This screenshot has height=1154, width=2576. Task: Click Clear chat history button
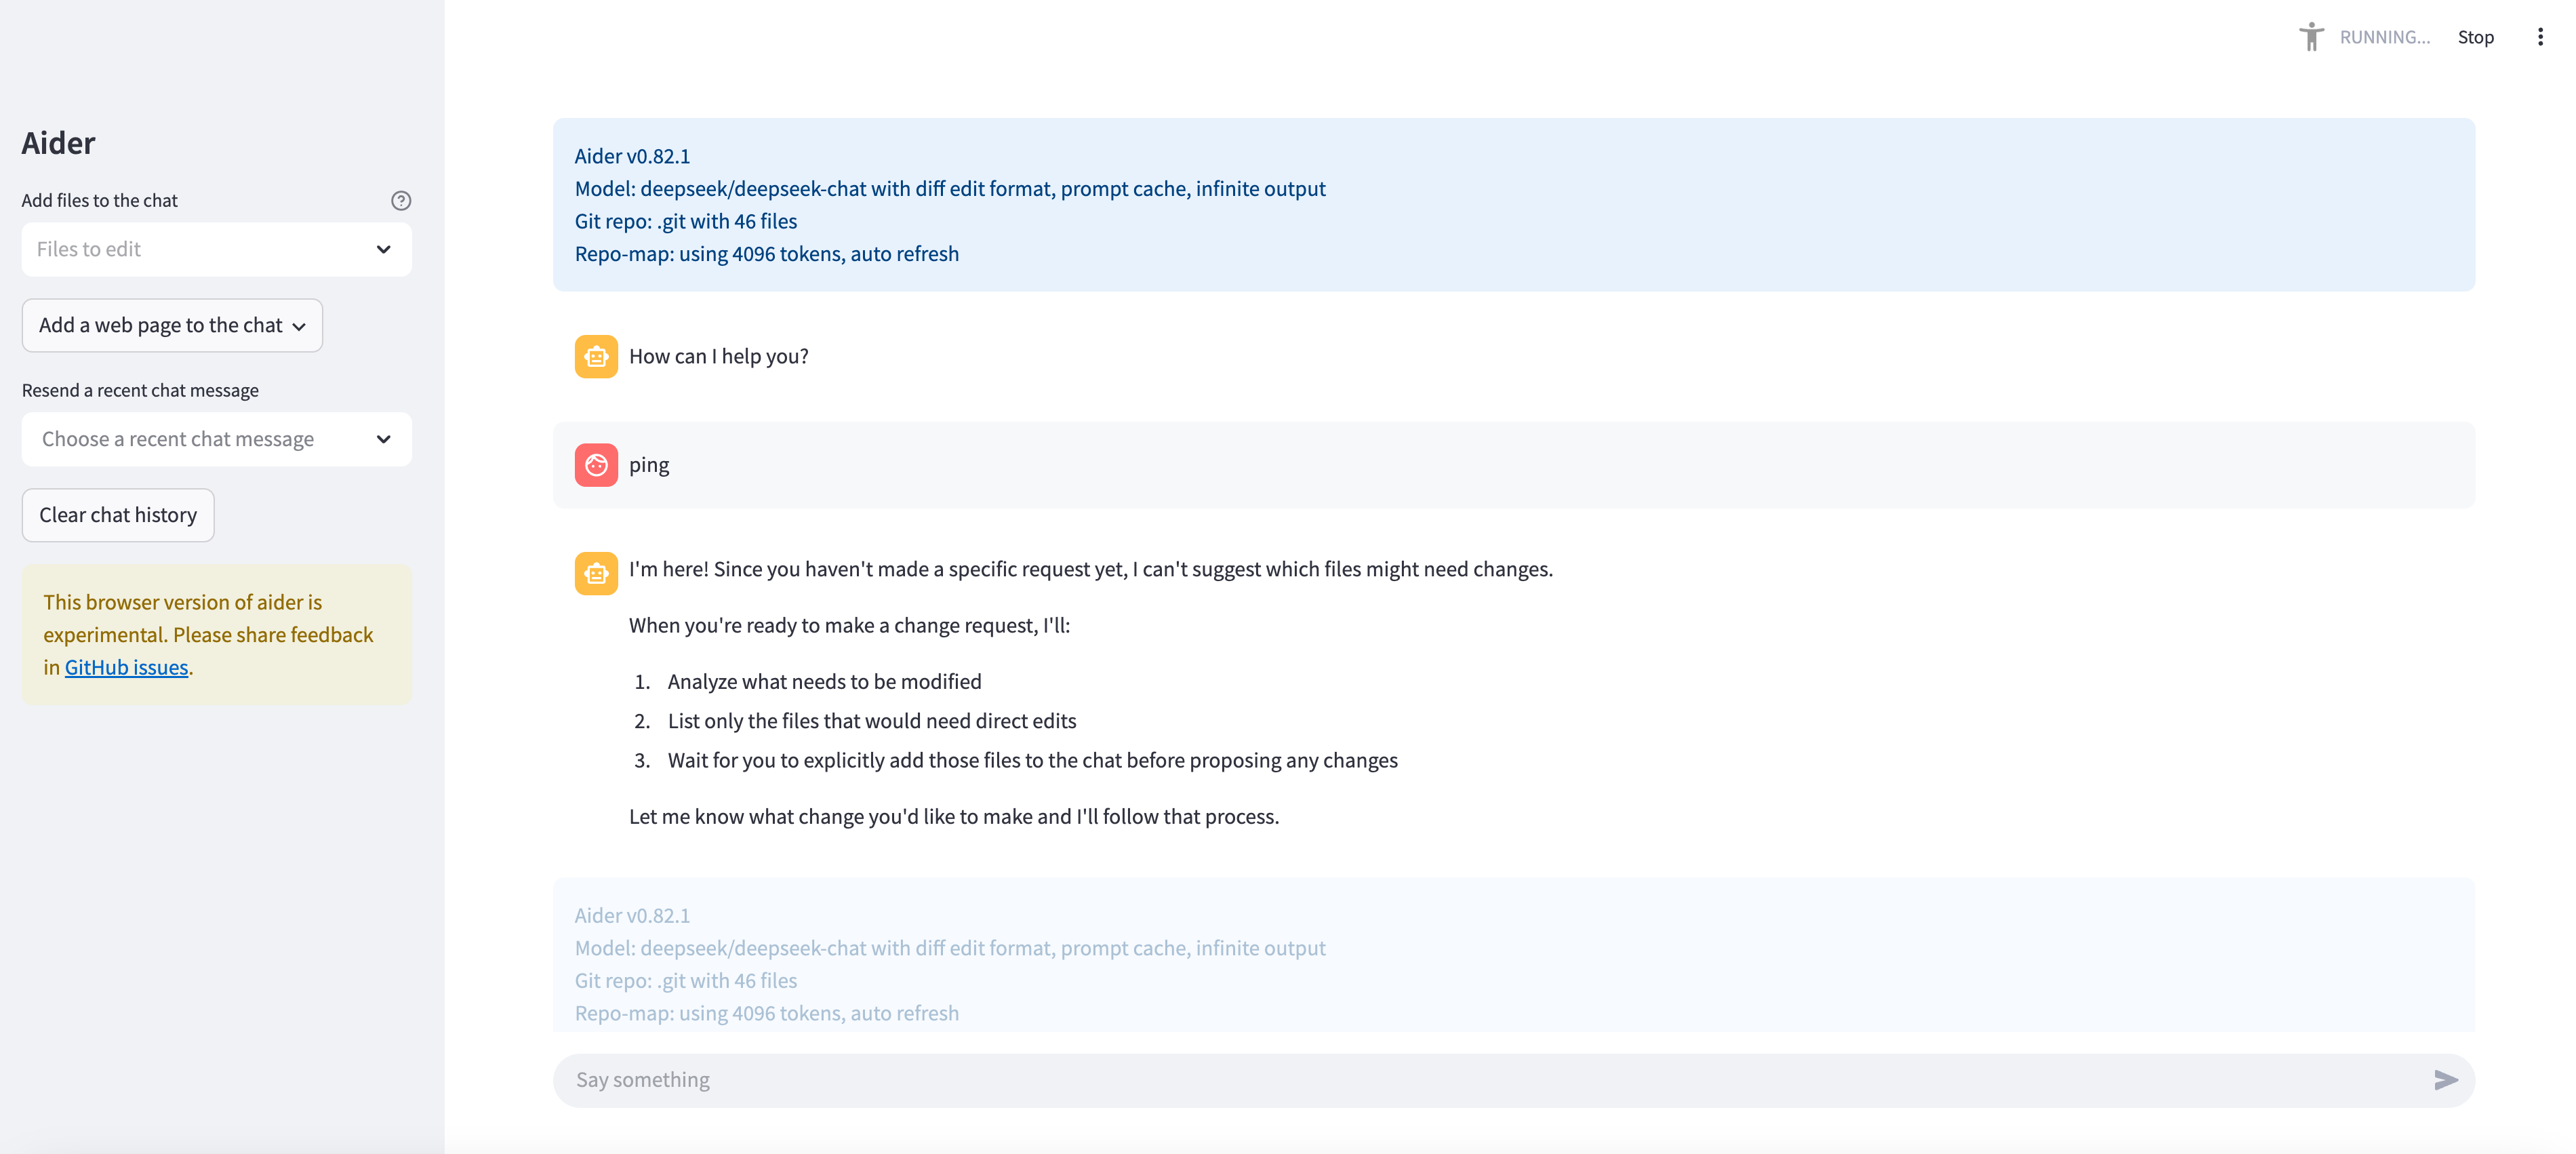pyautogui.click(x=118, y=515)
